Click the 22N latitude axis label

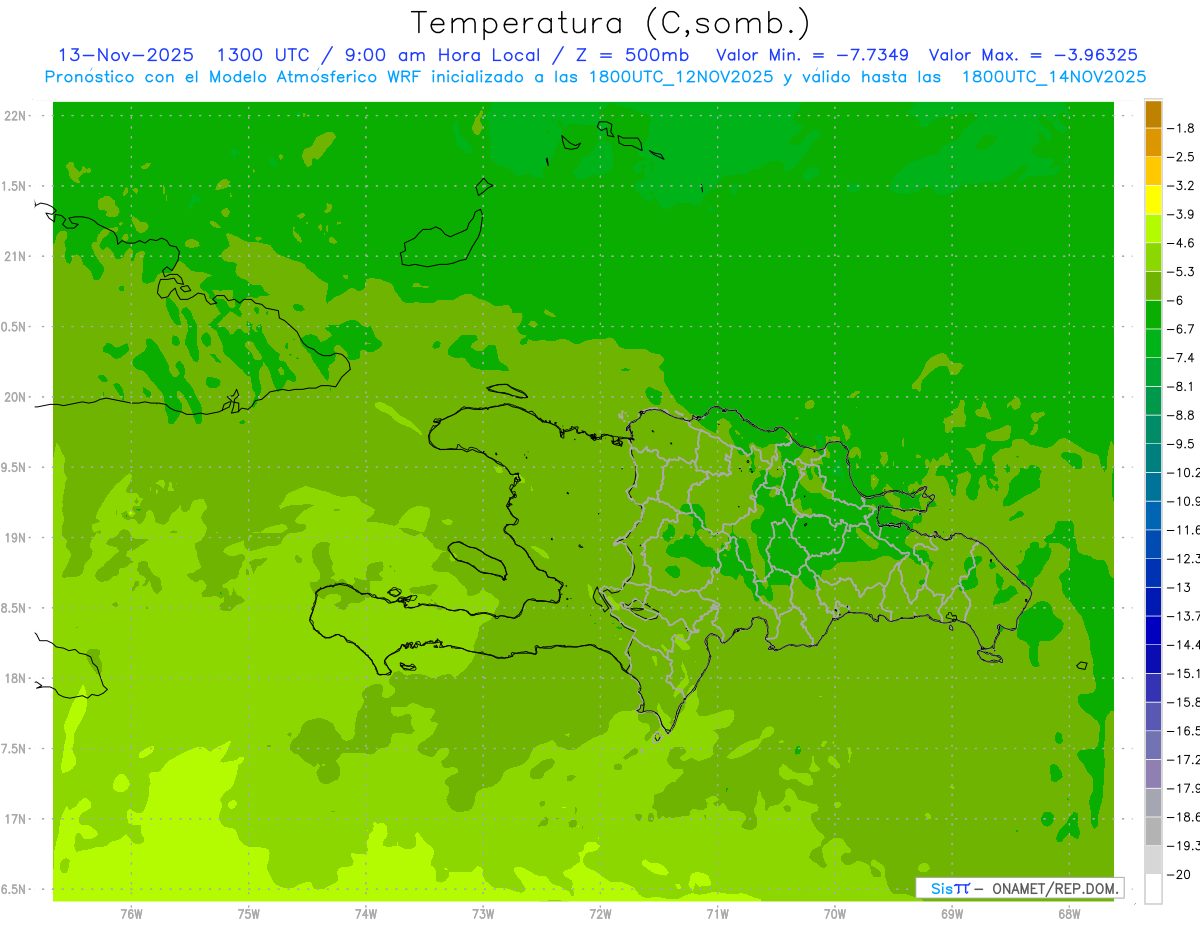point(16,116)
